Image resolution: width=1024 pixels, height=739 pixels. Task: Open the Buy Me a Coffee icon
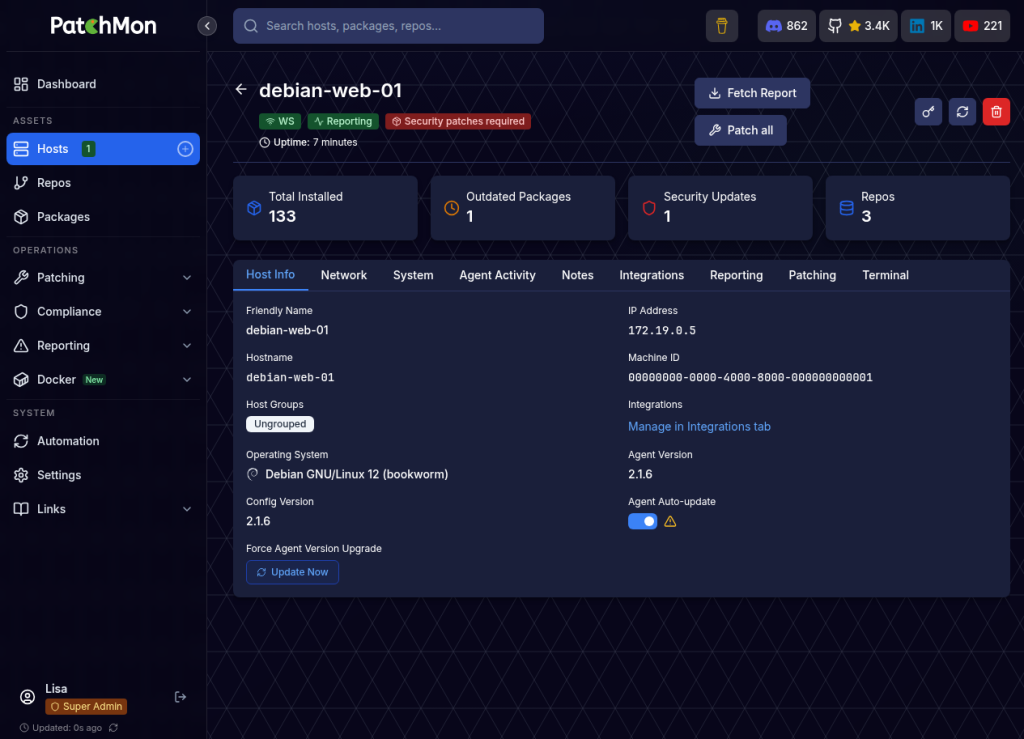[x=722, y=26]
